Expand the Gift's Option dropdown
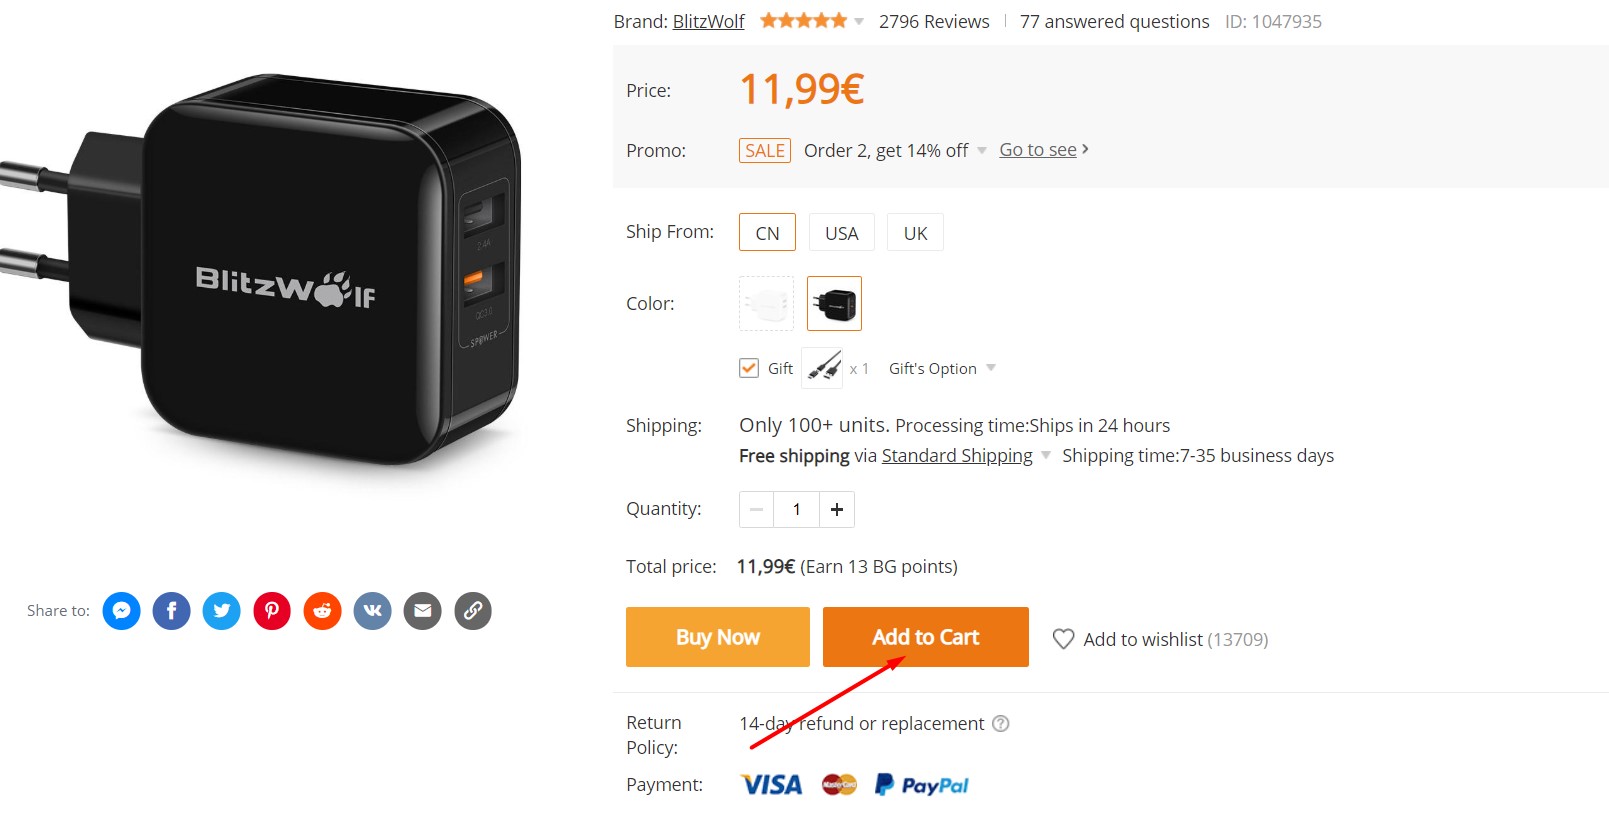1609x833 pixels. (942, 368)
